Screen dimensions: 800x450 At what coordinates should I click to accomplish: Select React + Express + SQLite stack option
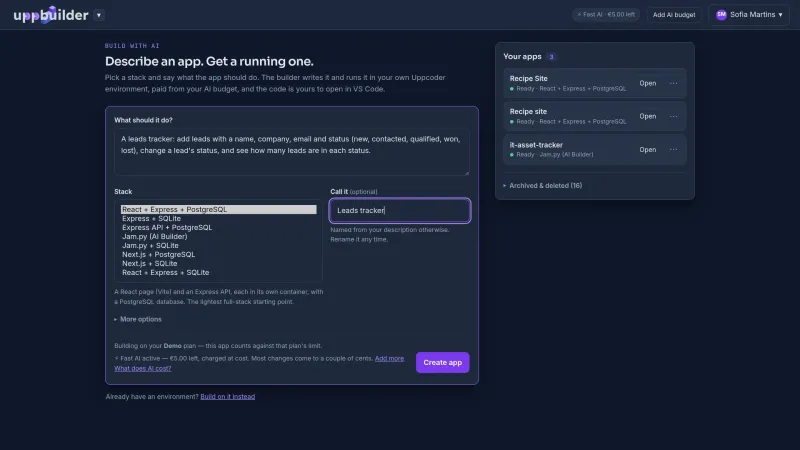click(218, 272)
